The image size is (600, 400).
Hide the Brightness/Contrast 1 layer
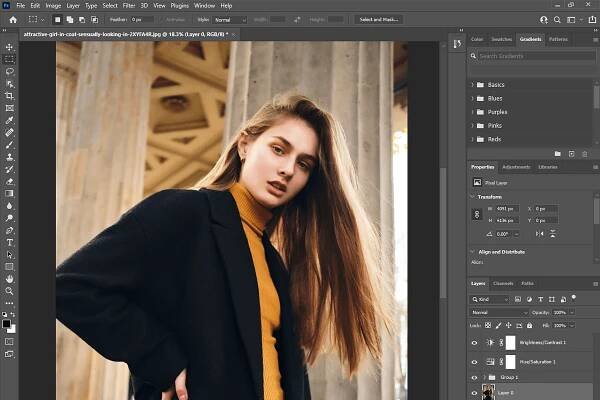tap(475, 342)
